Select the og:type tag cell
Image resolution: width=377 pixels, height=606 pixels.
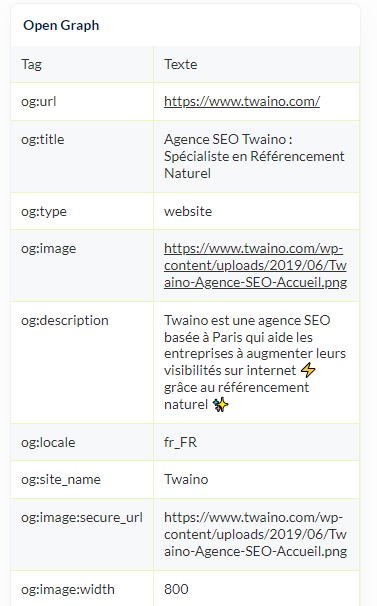(82, 211)
